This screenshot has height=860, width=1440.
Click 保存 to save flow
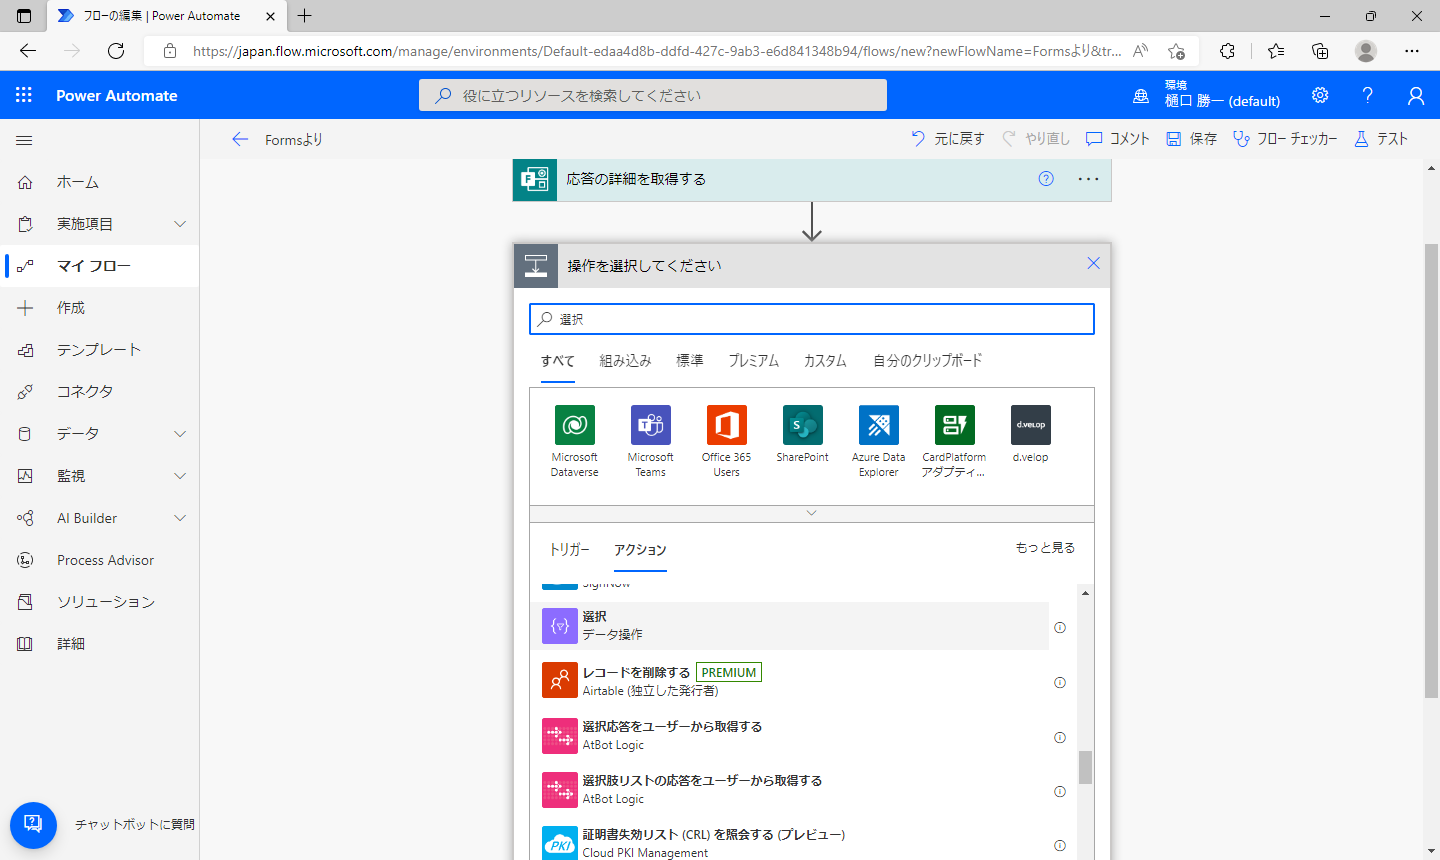point(1191,139)
